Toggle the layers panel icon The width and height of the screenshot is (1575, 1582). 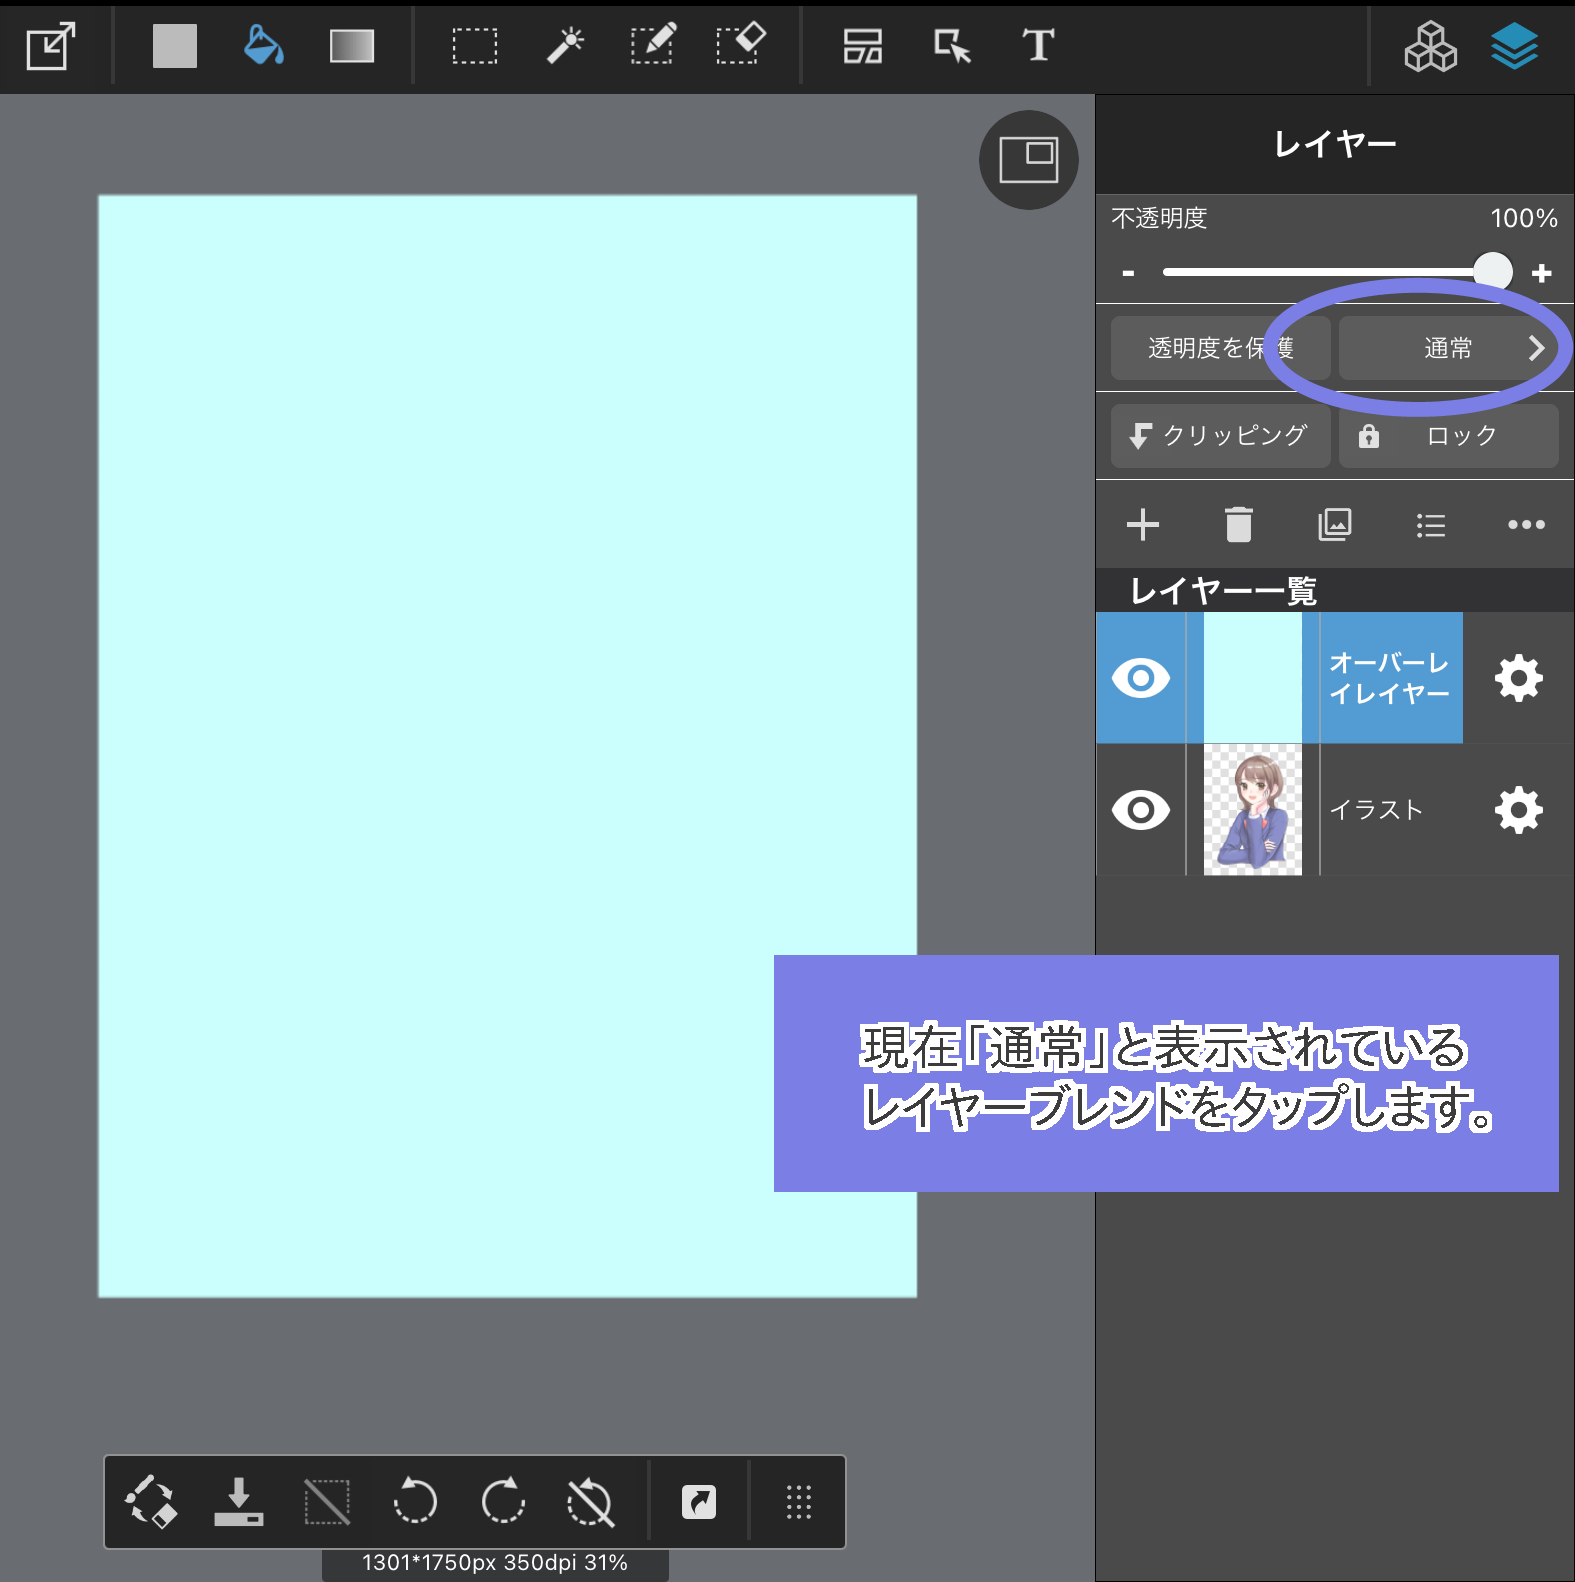(1514, 46)
